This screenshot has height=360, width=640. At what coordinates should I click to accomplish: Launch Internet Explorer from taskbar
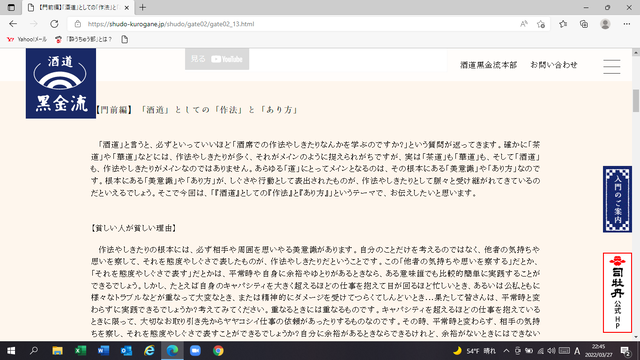(x=149, y=351)
